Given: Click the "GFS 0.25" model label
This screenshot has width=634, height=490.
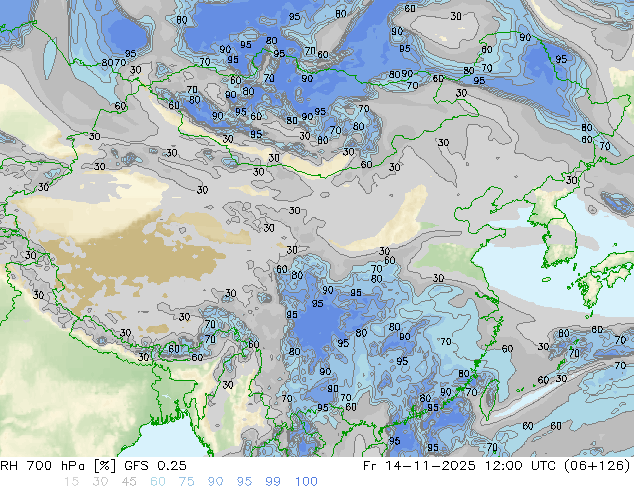Looking at the screenshot, I should pyautogui.click(x=155, y=466).
